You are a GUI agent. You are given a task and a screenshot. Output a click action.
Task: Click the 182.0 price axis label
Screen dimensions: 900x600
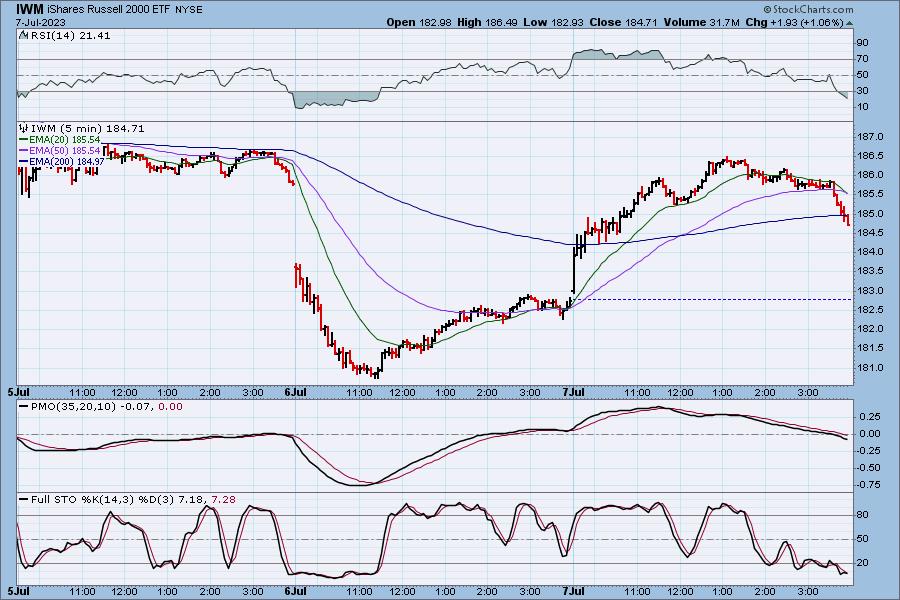coord(872,329)
